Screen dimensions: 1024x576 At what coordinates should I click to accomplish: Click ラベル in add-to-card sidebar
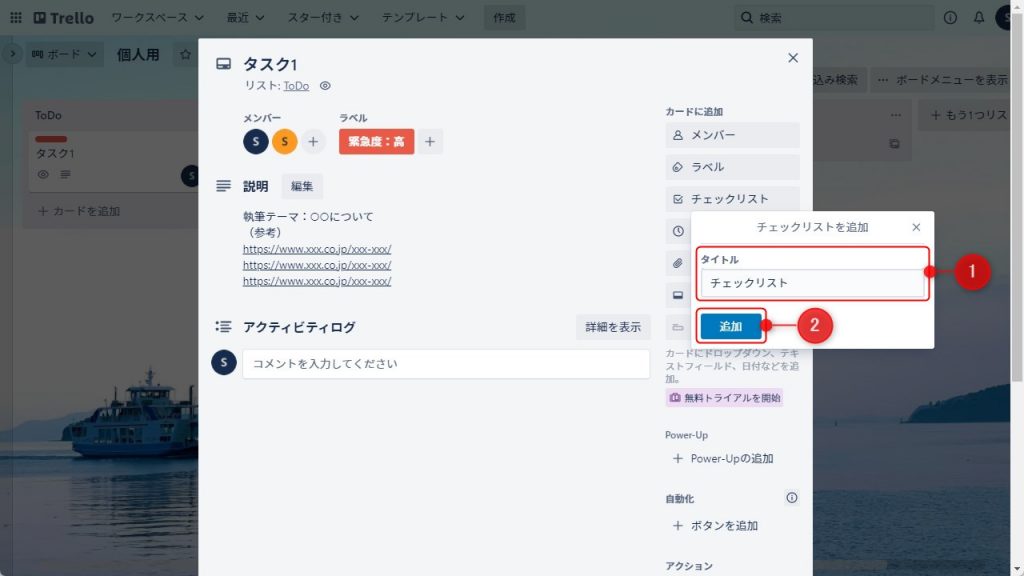coord(732,167)
